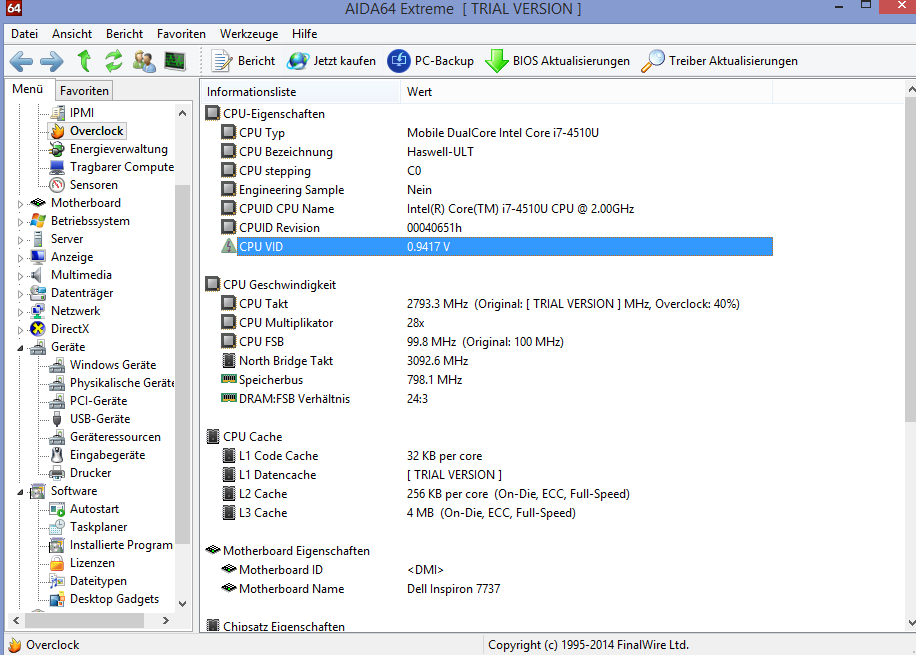Click the Back navigation arrow
Viewport: 916px width, 655px height.
pos(22,61)
